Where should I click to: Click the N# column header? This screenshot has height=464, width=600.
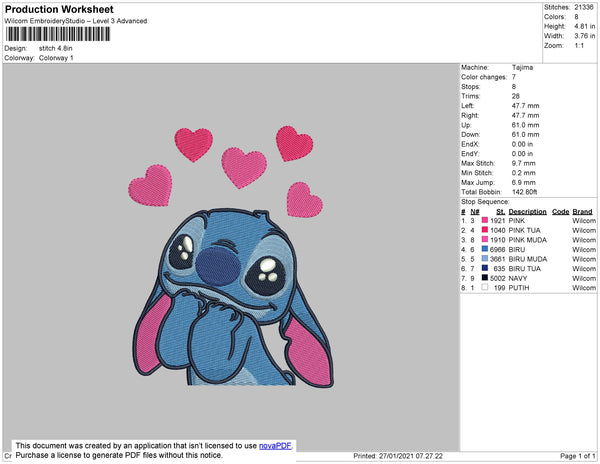(474, 212)
